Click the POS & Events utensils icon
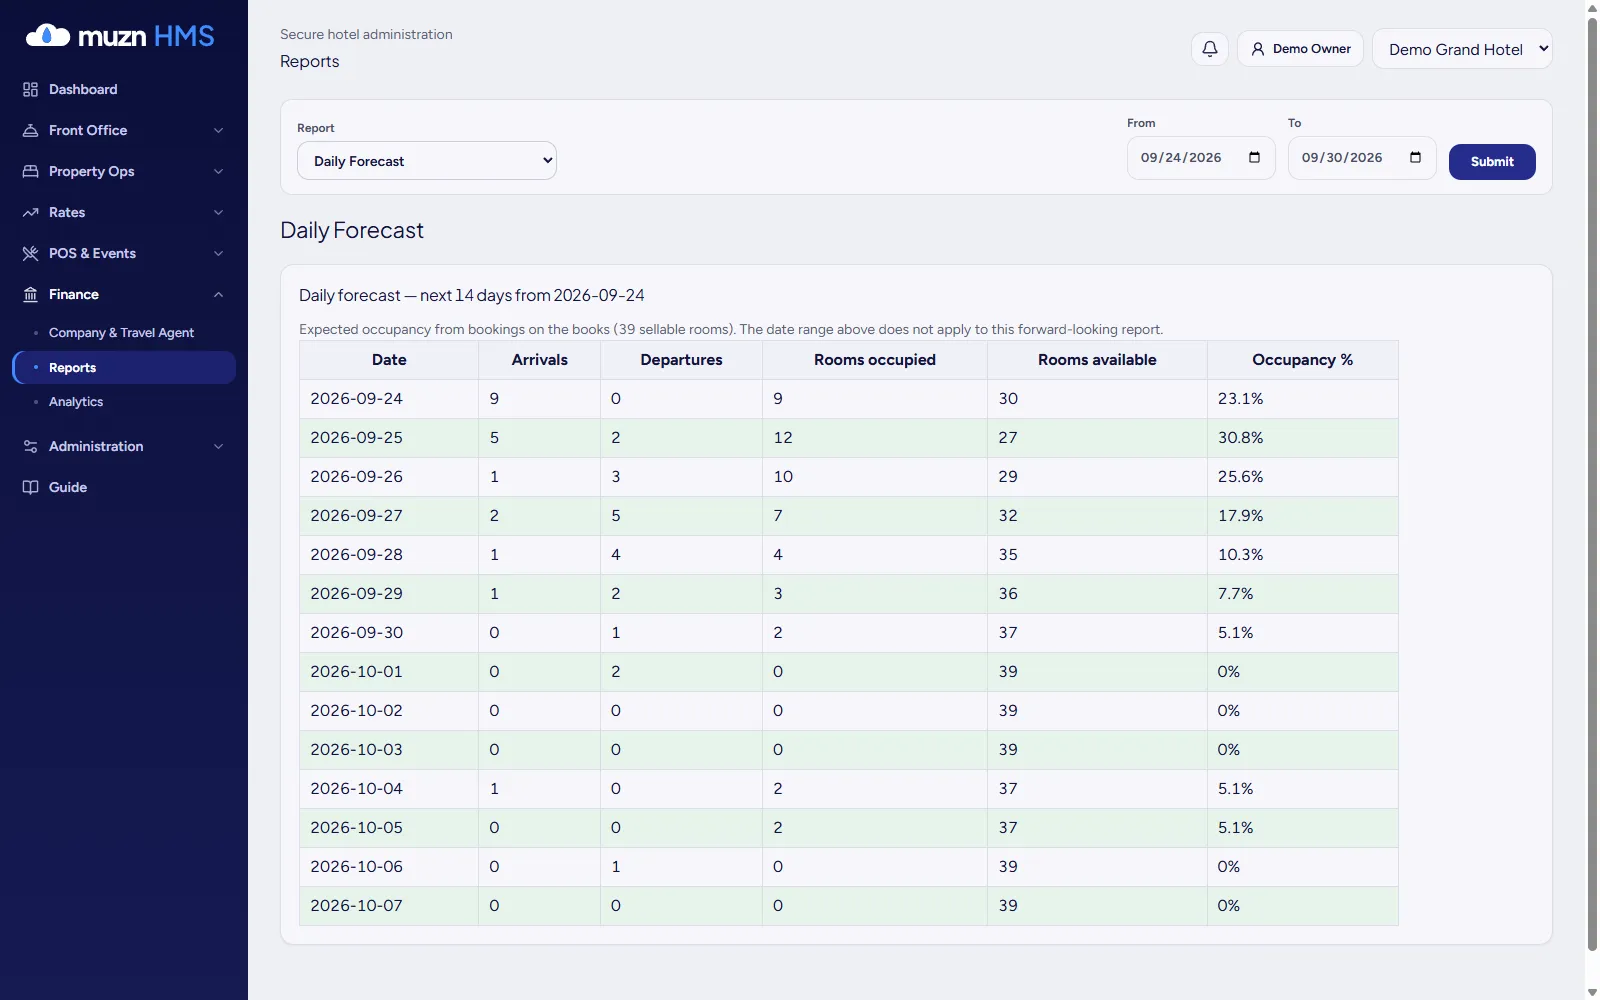 (x=30, y=253)
